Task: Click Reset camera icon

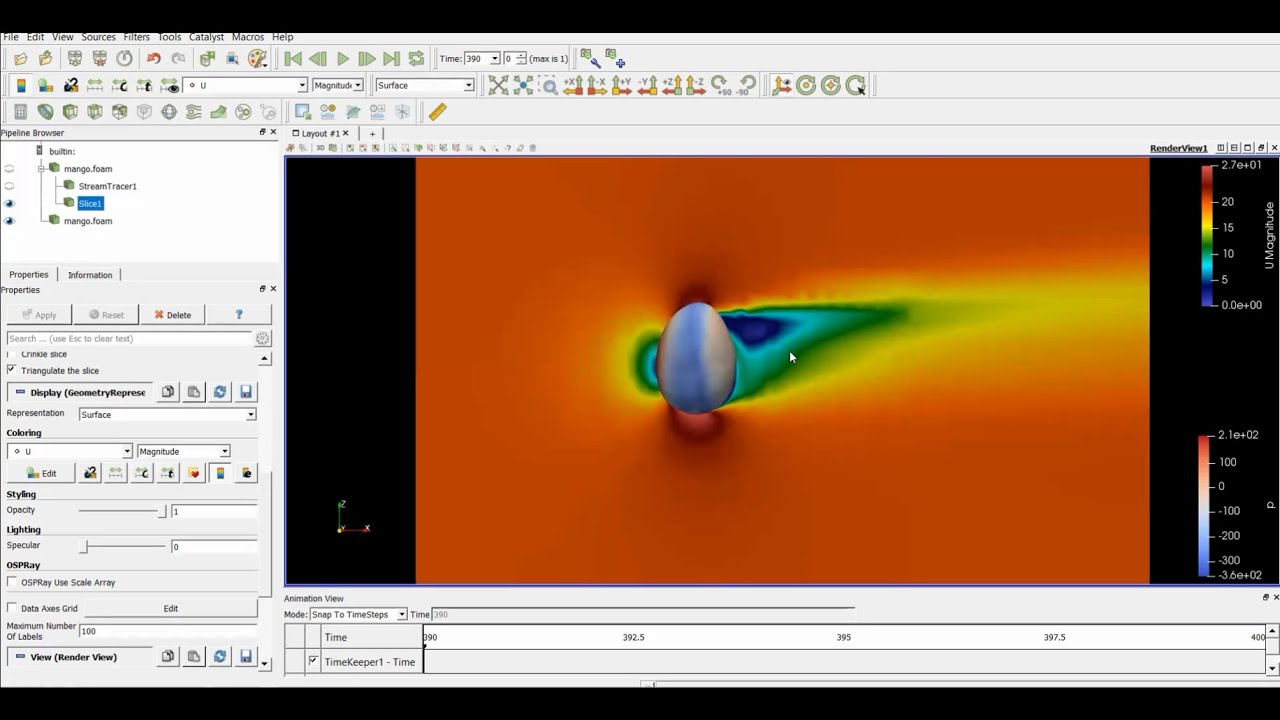Action: pyautogui.click(x=499, y=86)
